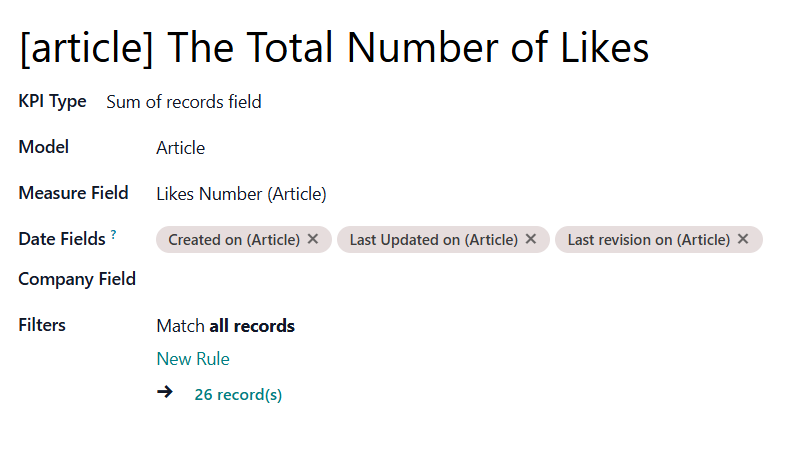Show the Date Fields help tooltip icon
802x449 pixels.
(113, 235)
